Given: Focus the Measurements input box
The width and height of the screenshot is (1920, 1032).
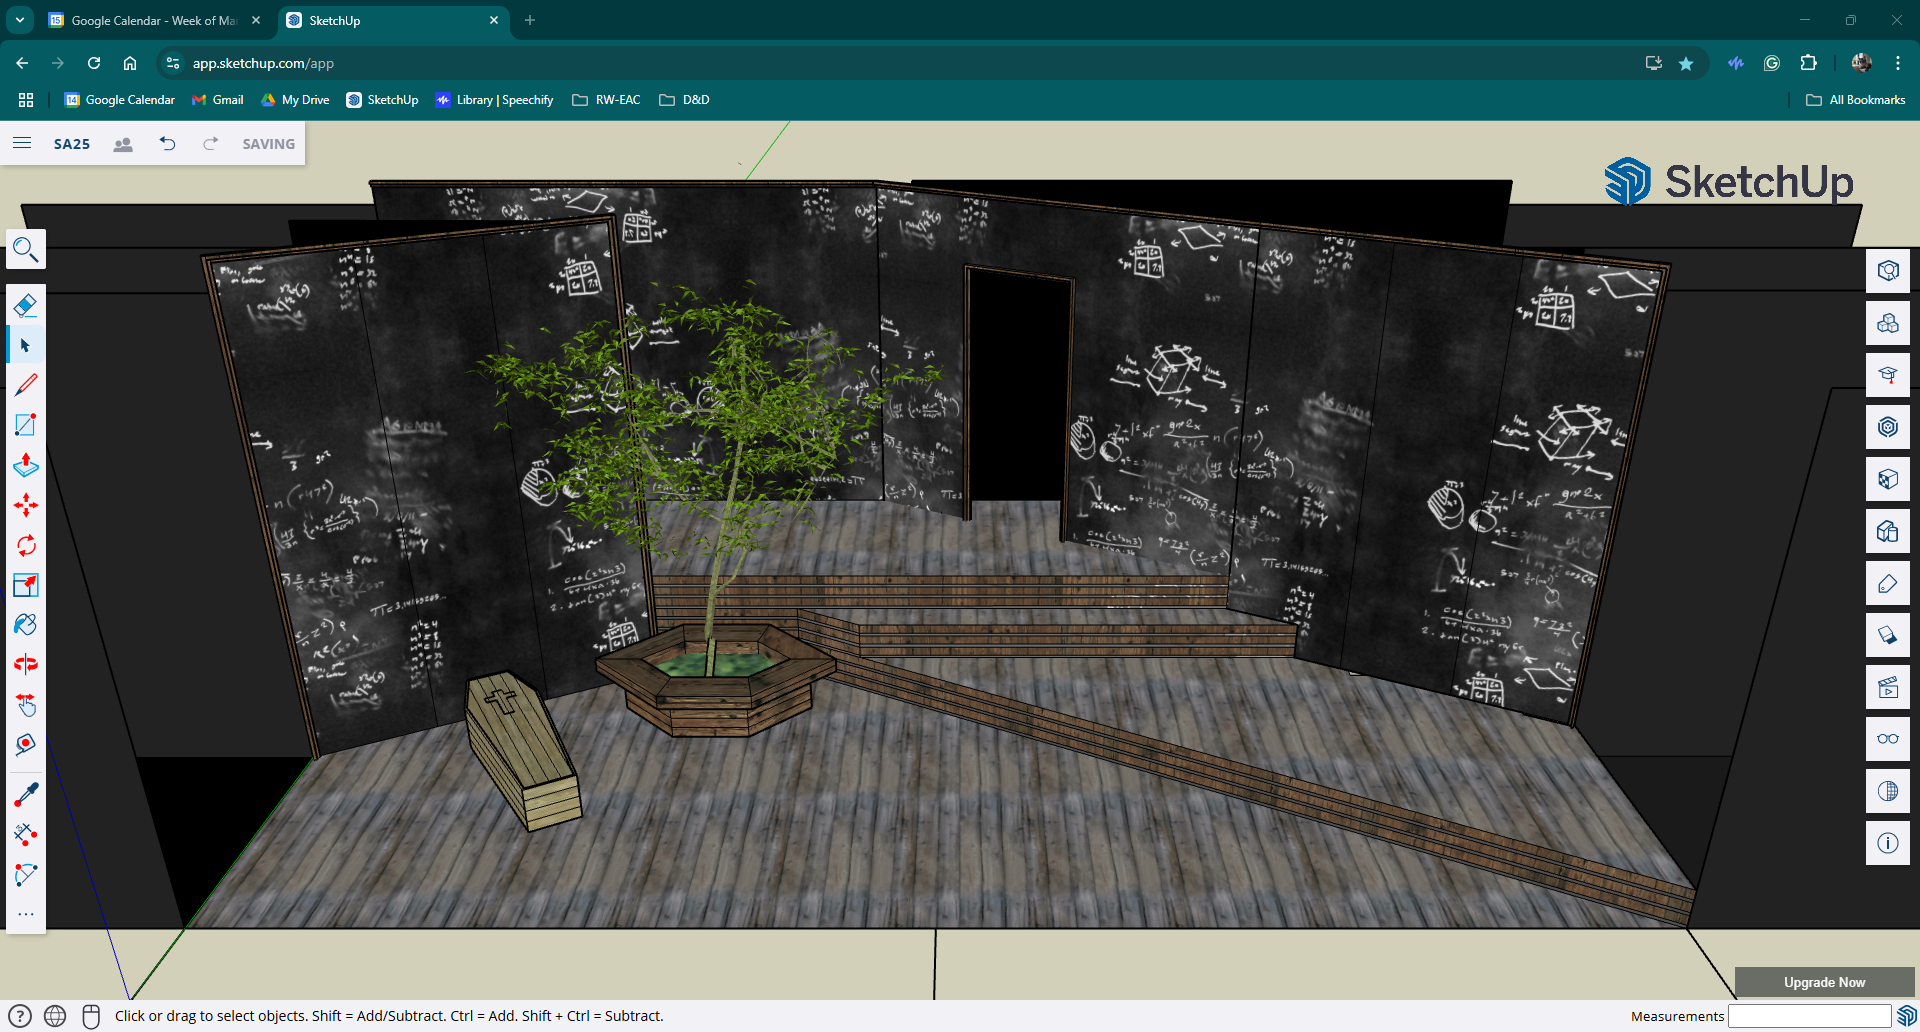Looking at the screenshot, I should click(1810, 1016).
